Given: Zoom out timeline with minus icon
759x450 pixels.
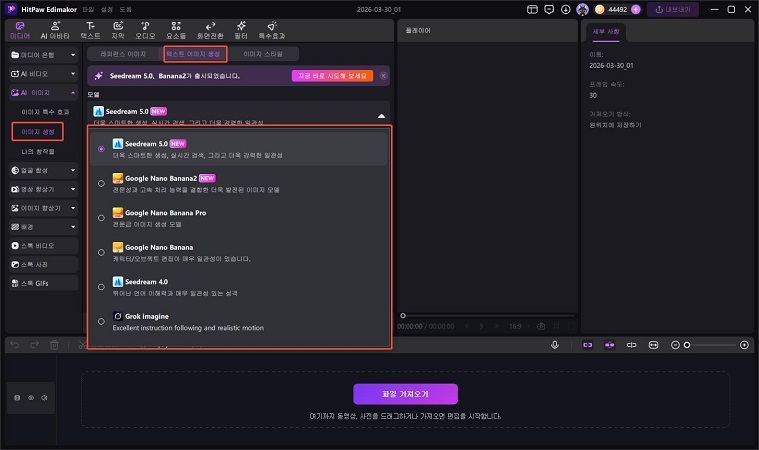Looking at the screenshot, I should [x=675, y=345].
